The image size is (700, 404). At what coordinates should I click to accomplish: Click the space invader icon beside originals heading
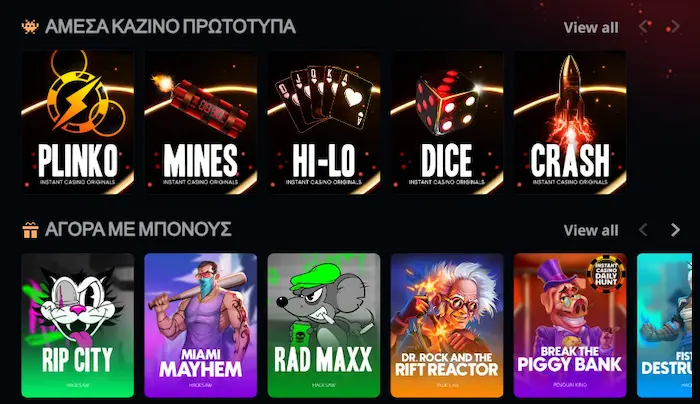[x=30, y=27]
